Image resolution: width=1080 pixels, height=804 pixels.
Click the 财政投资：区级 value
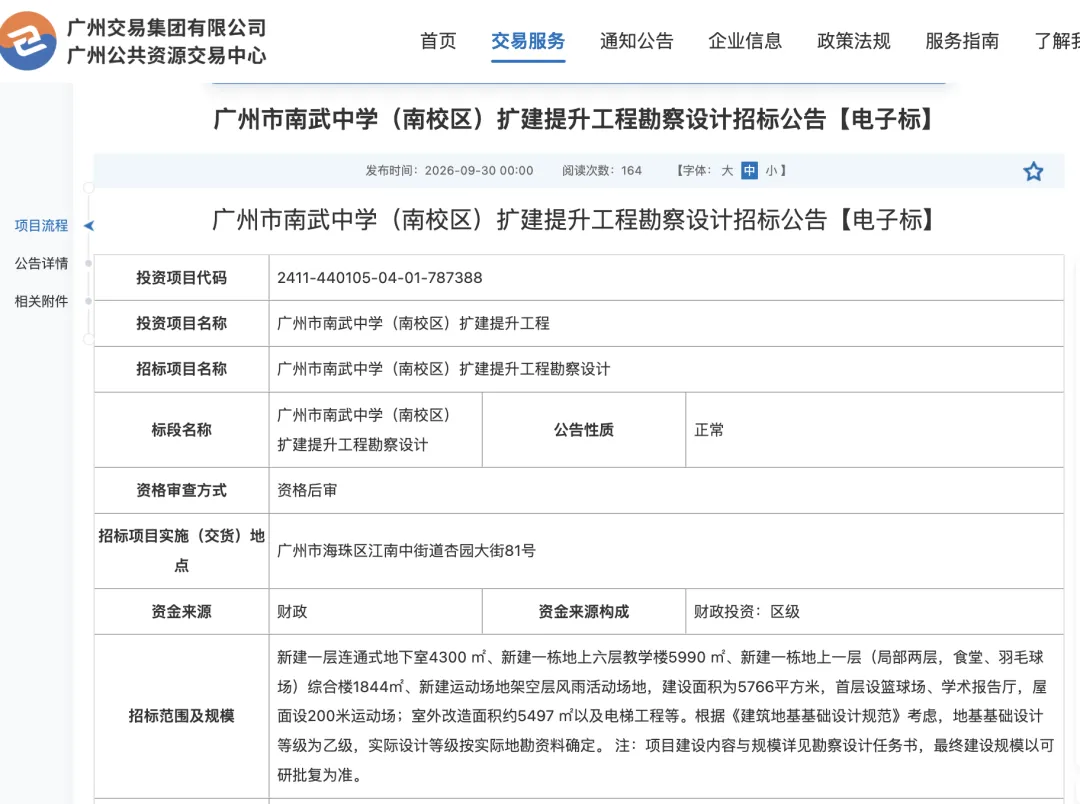click(747, 612)
